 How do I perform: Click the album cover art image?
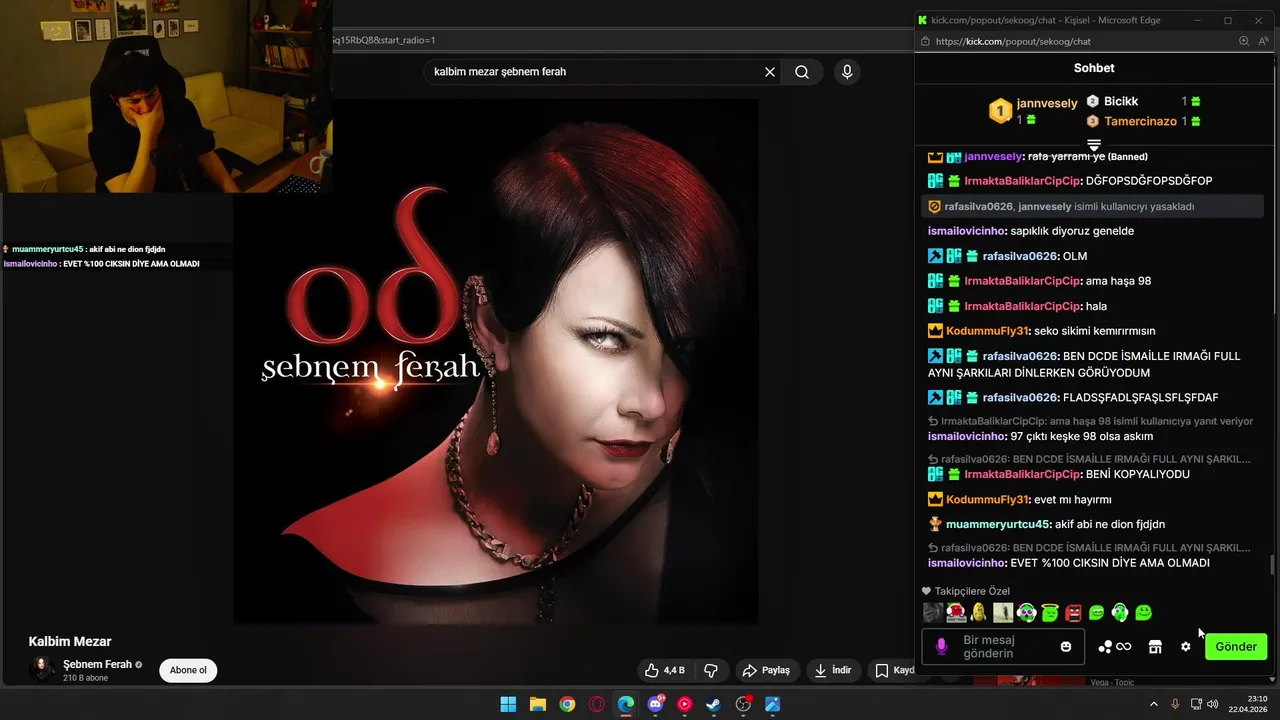pos(496,360)
